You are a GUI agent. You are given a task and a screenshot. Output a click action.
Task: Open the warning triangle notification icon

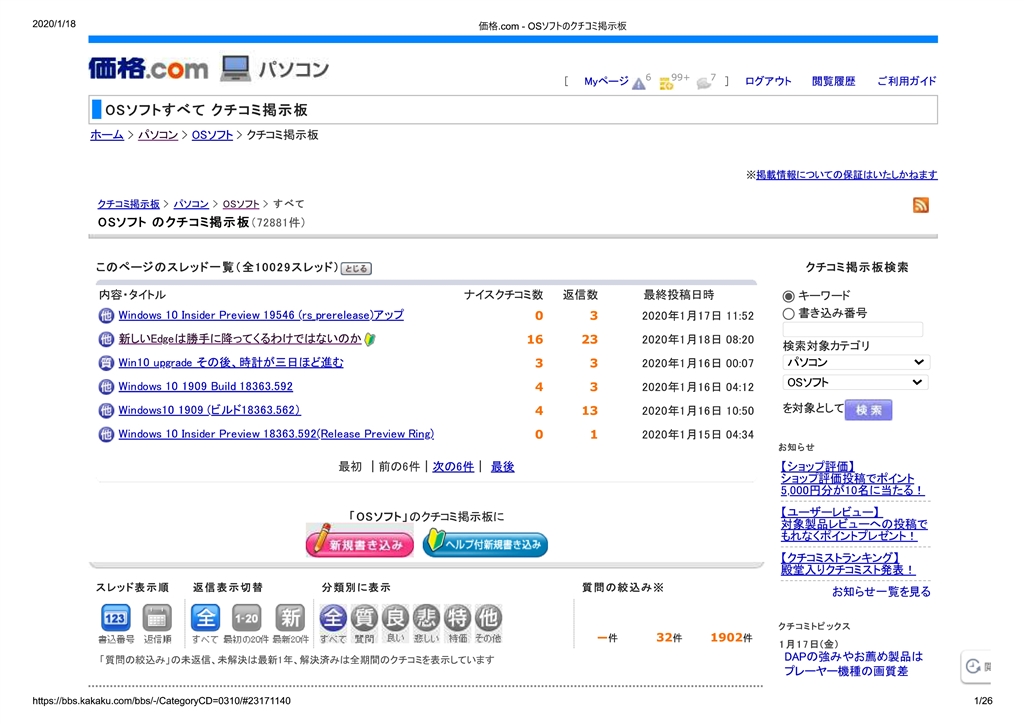pyautogui.click(x=638, y=84)
